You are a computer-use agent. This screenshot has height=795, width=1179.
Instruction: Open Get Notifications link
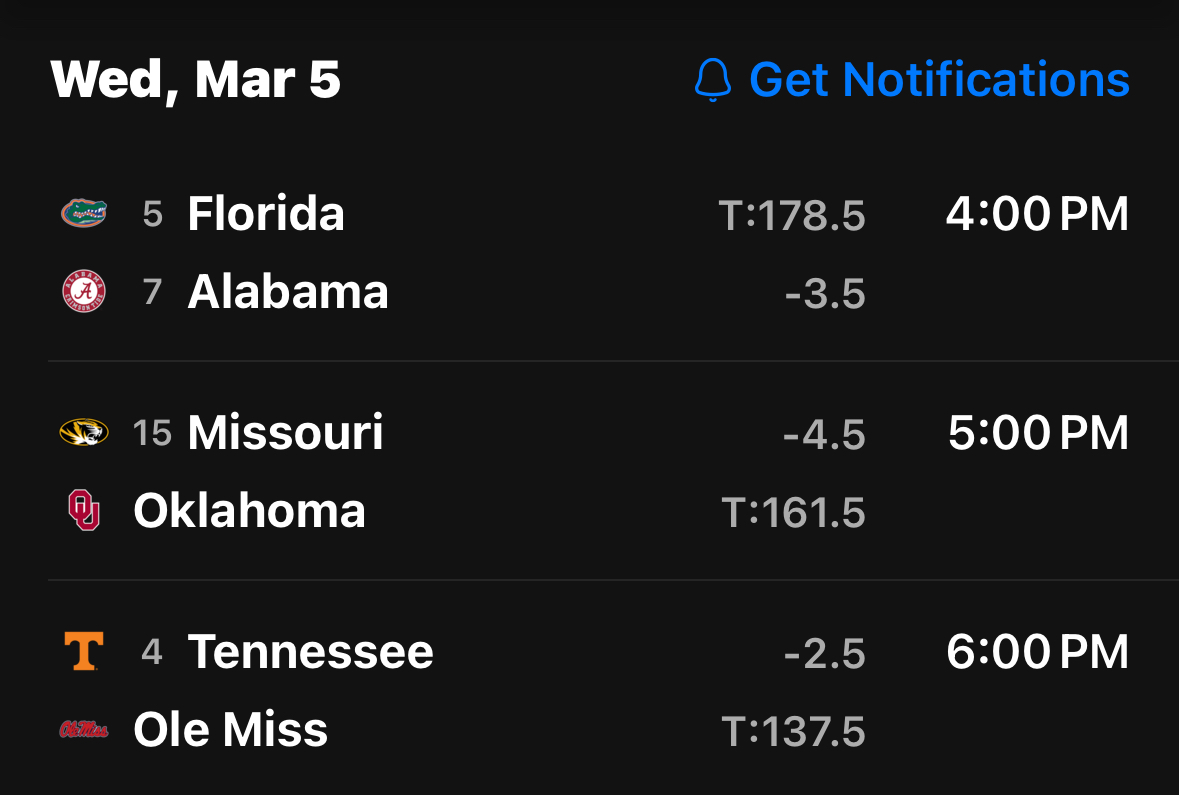938,80
